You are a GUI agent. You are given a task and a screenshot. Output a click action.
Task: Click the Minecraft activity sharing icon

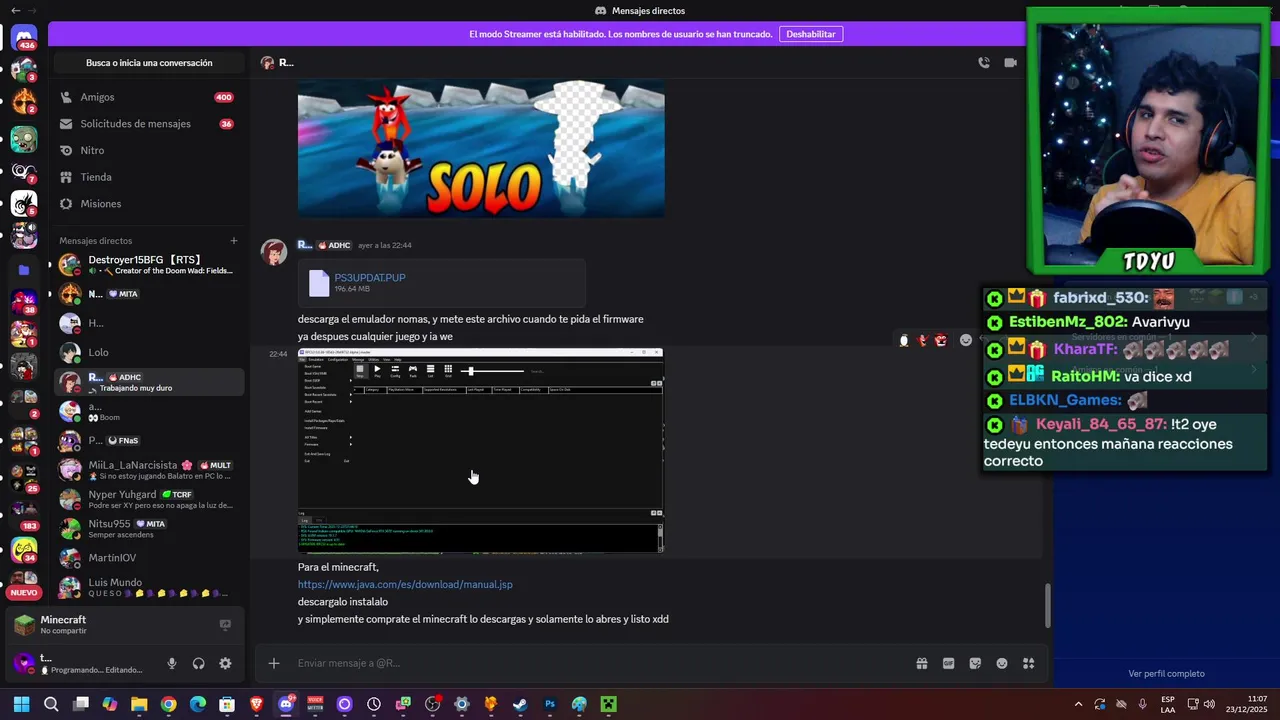(x=225, y=625)
